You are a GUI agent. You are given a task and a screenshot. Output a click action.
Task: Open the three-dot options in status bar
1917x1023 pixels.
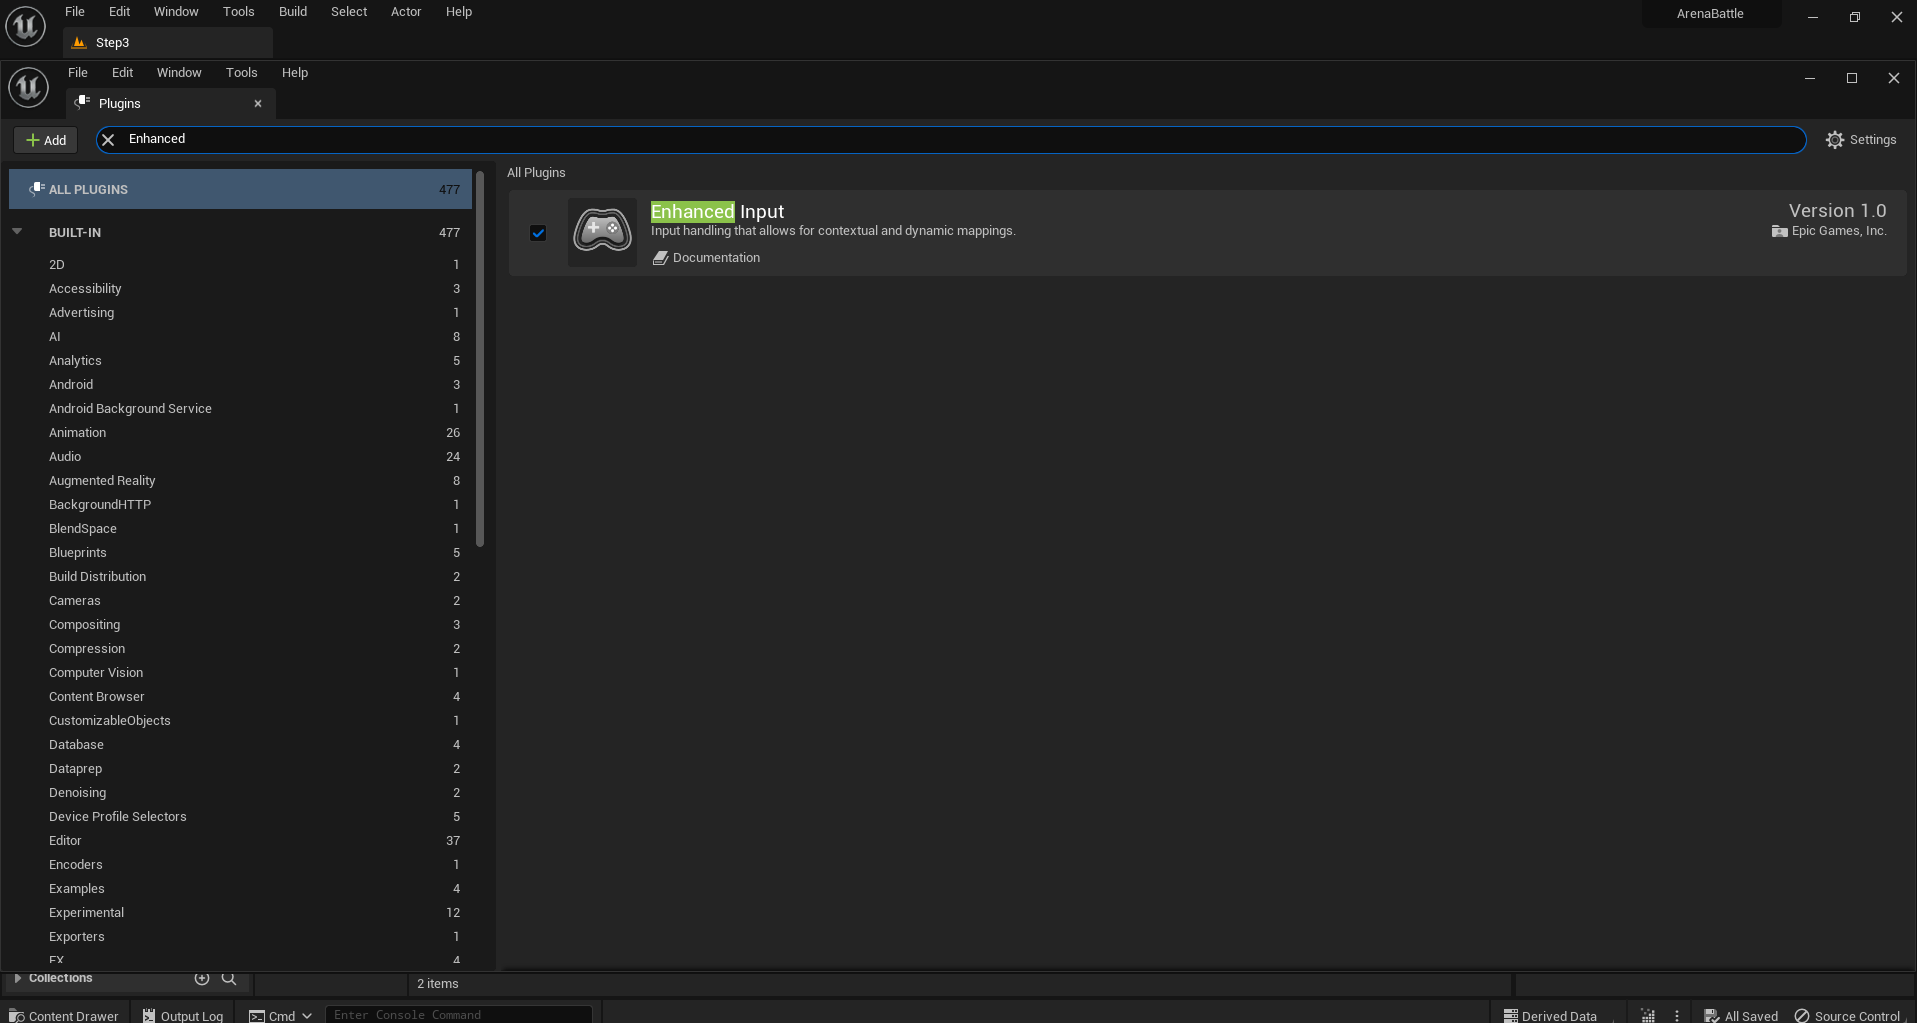[x=1677, y=1015]
